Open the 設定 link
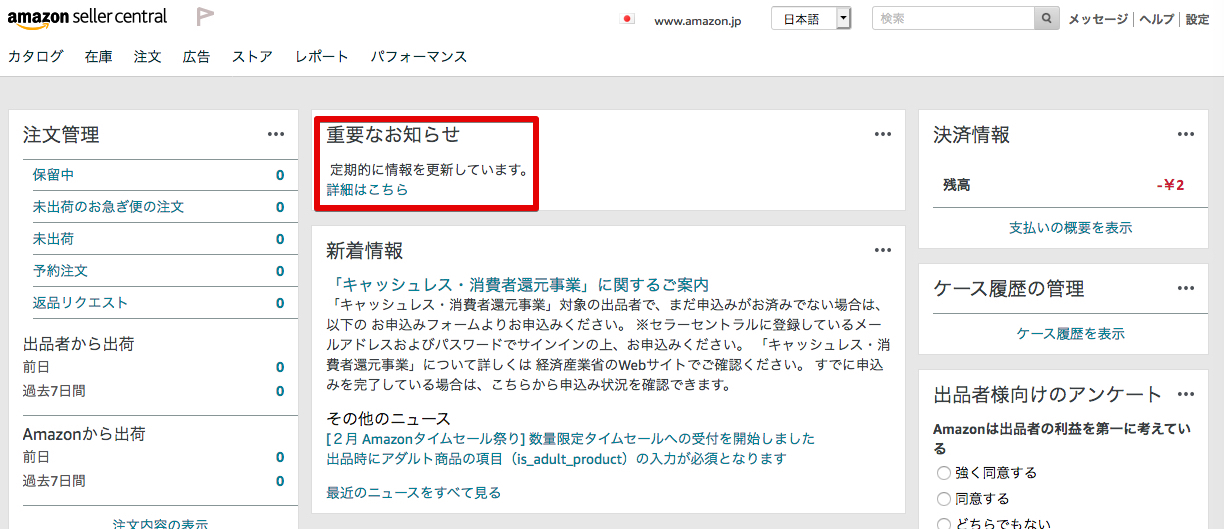 pos(1197,19)
